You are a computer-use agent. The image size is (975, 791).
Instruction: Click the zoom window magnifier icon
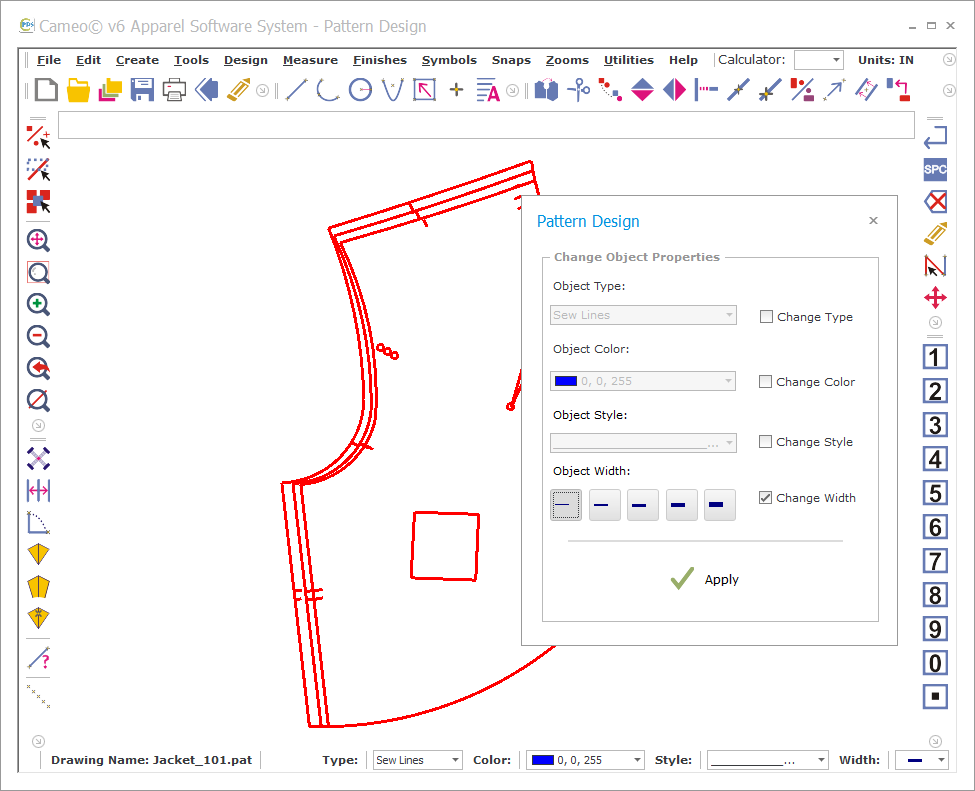(x=39, y=272)
